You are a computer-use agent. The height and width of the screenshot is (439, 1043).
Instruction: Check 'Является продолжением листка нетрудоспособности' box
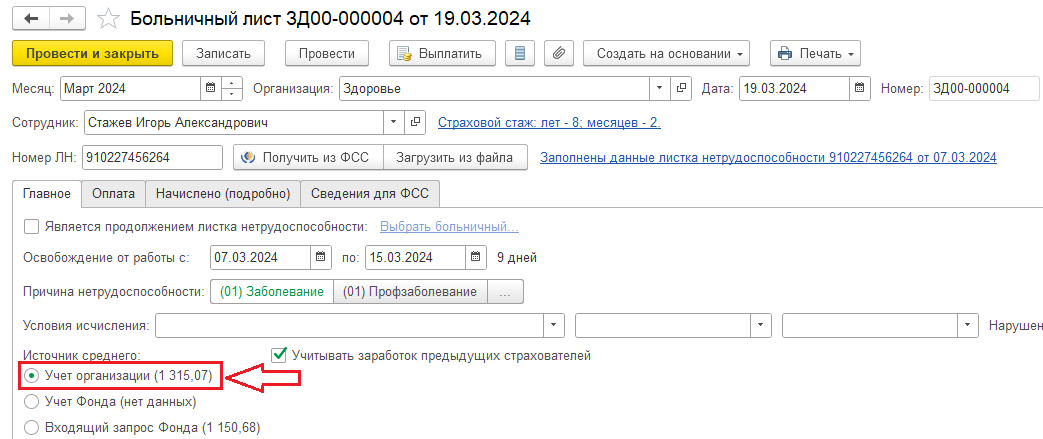[x=31, y=227]
